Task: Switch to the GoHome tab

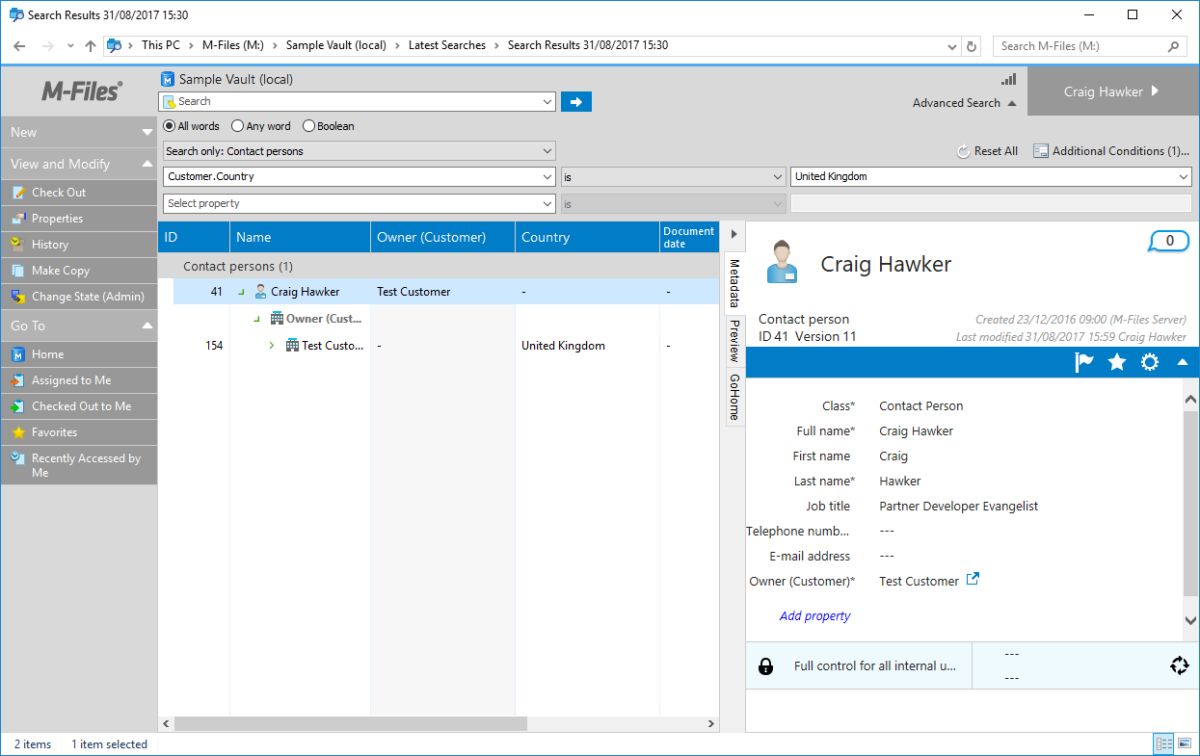Action: pos(734,397)
